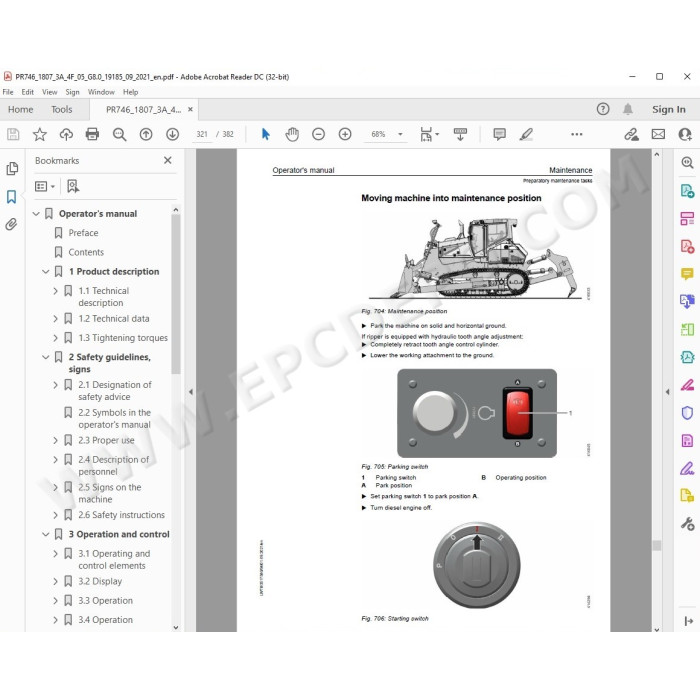Select the arrow Selection tool
The width and height of the screenshot is (700, 700).
coord(266,134)
